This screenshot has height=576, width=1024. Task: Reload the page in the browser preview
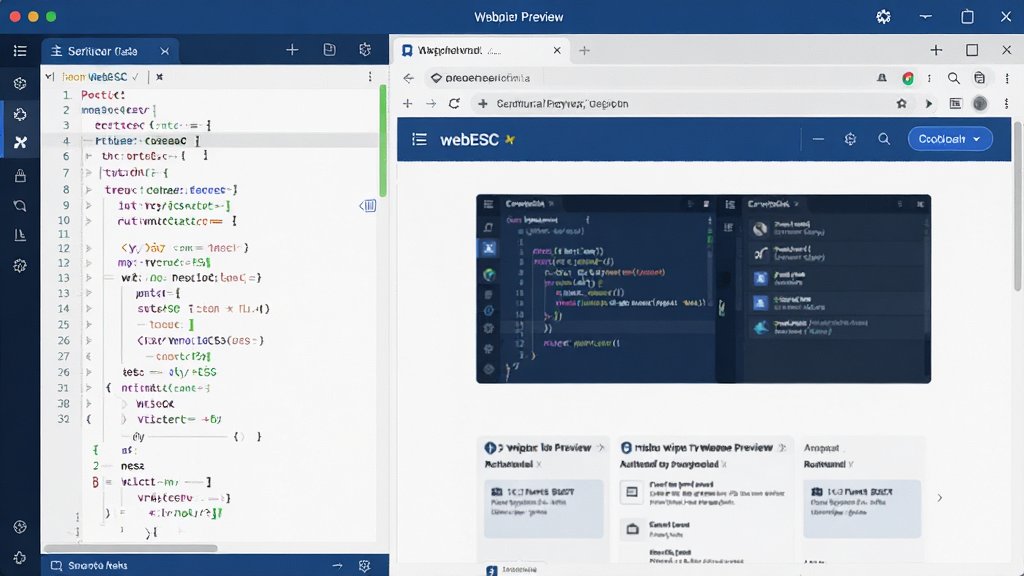(x=455, y=103)
